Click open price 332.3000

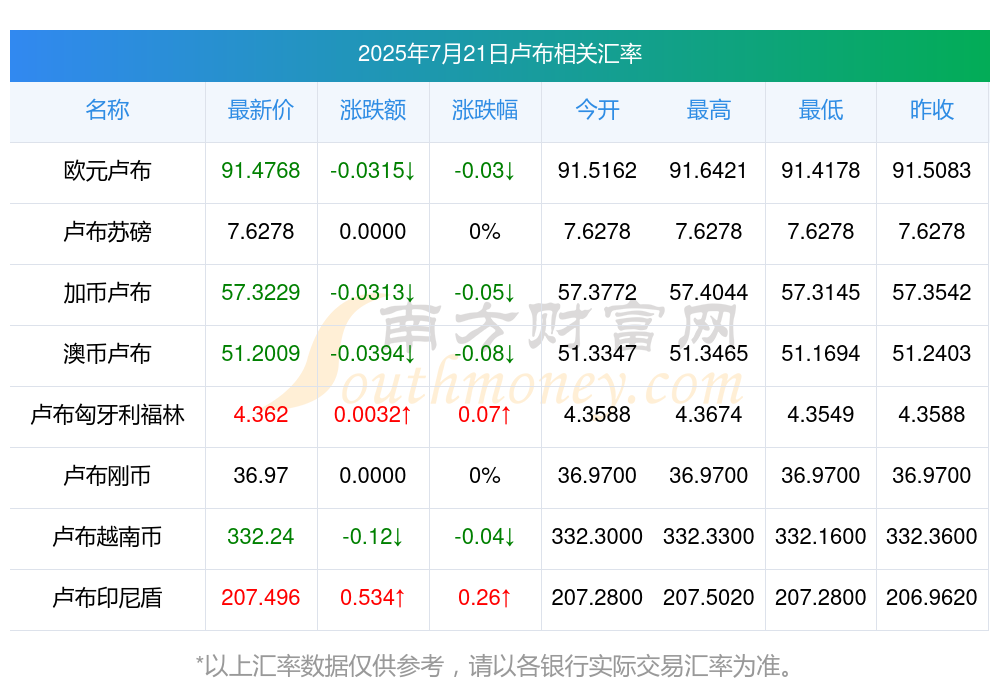(x=597, y=536)
